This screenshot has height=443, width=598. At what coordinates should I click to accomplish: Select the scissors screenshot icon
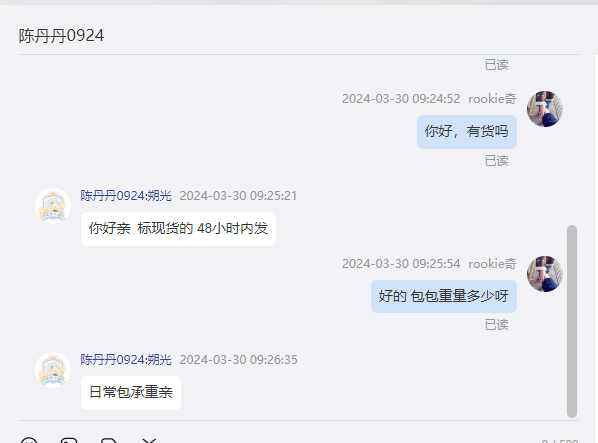pos(149,441)
